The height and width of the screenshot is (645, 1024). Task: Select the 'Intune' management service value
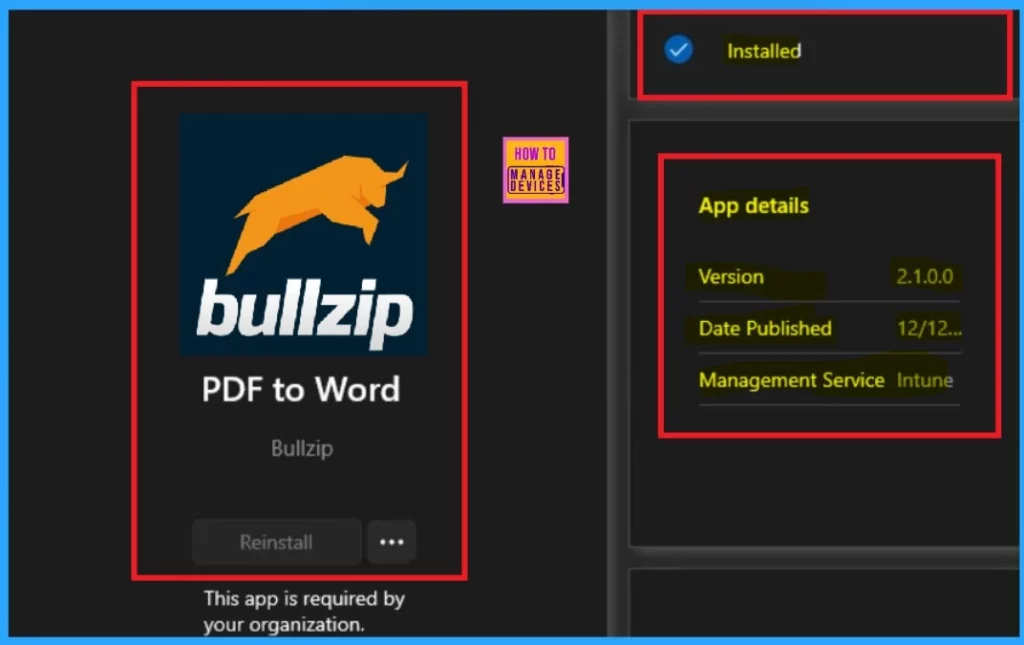pyautogui.click(x=925, y=380)
